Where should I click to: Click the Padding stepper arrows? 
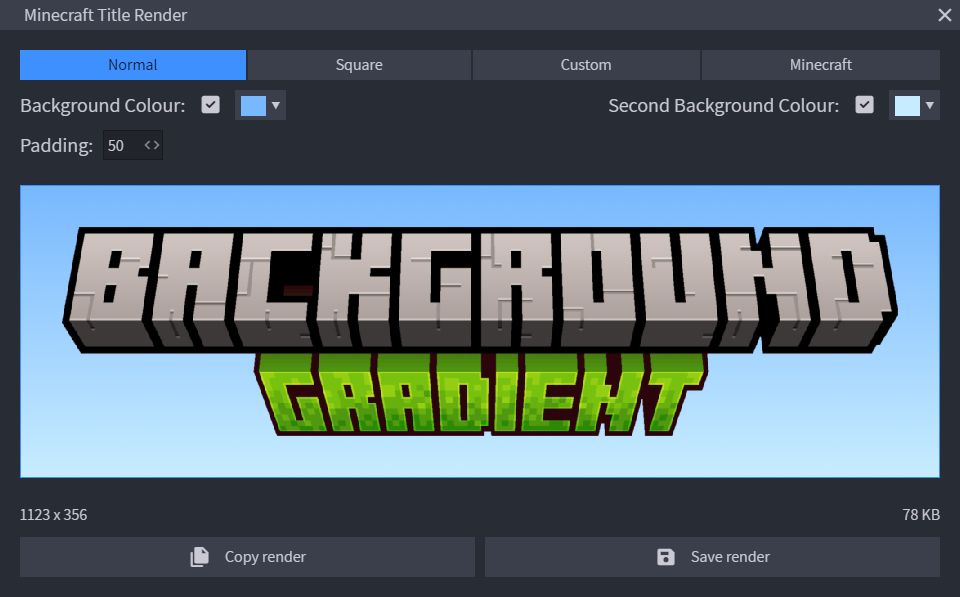click(x=152, y=145)
